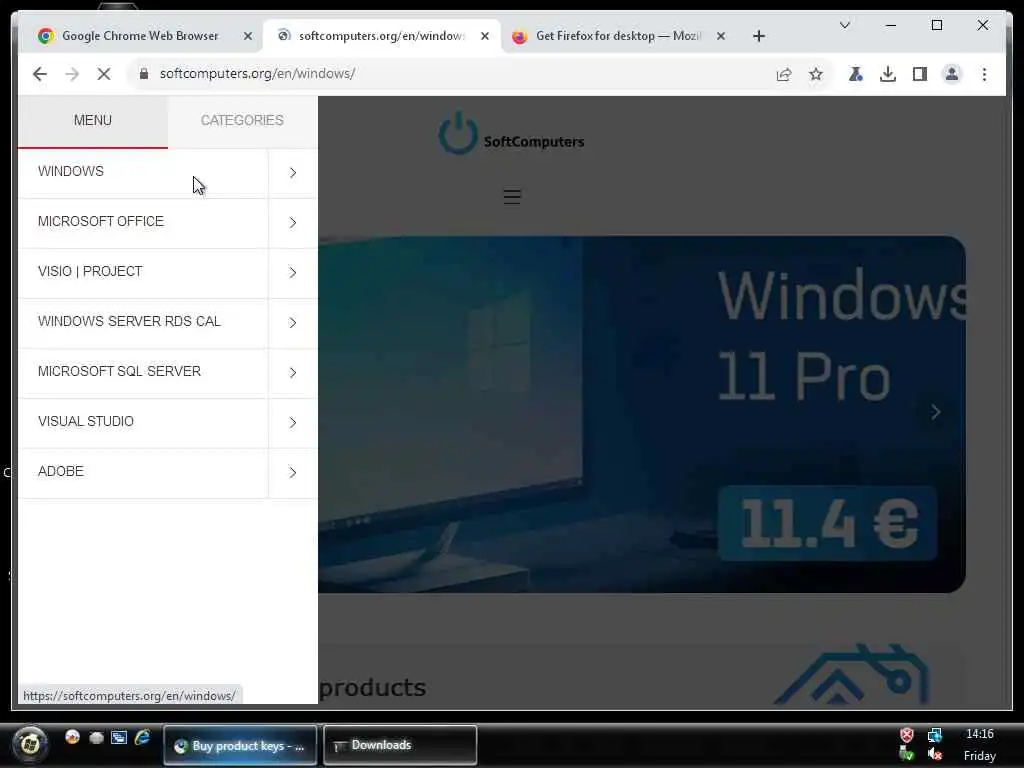The width and height of the screenshot is (1024, 768).
Task: Click the browser forward arrow
Action: pyautogui.click(x=72, y=74)
